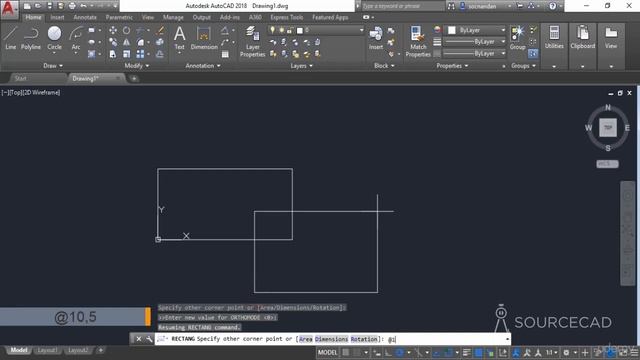
Task: Select the Circle tool
Action: pyautogui.click(x=54, y=38)
